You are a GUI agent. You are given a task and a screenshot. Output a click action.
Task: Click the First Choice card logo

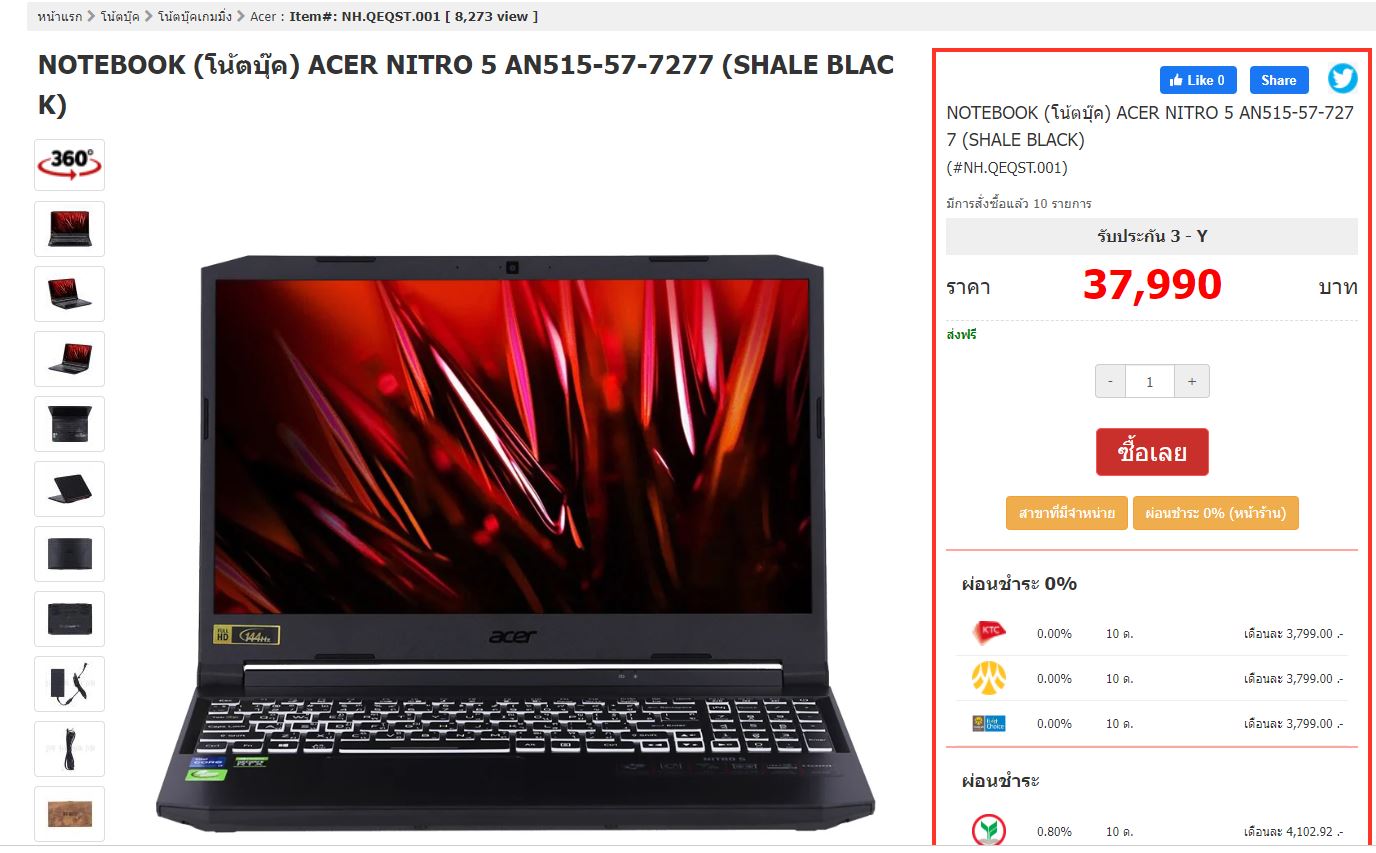point(988,723)
